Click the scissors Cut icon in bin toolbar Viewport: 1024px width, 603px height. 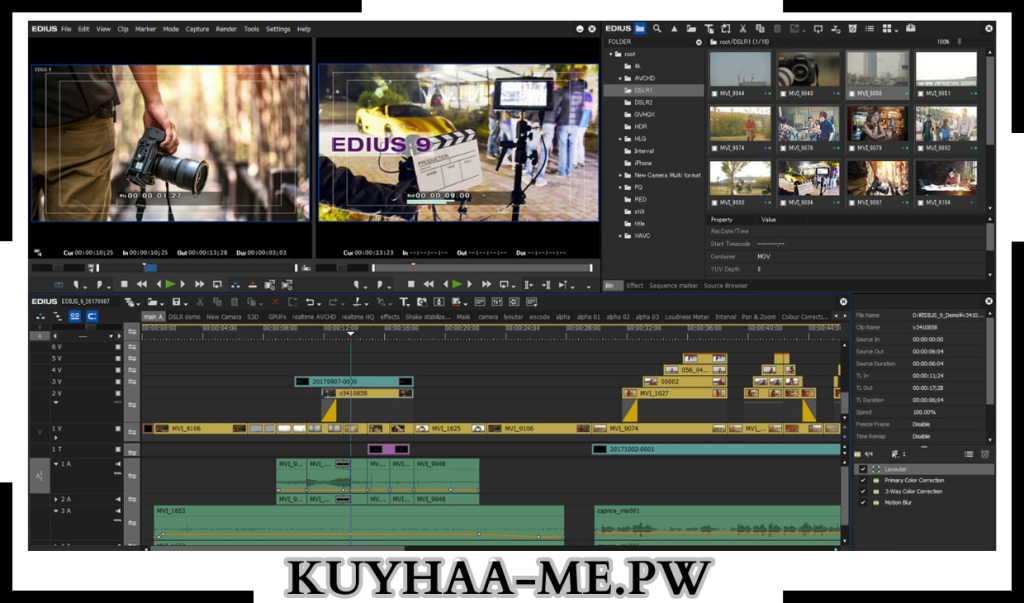click(743, 29)
